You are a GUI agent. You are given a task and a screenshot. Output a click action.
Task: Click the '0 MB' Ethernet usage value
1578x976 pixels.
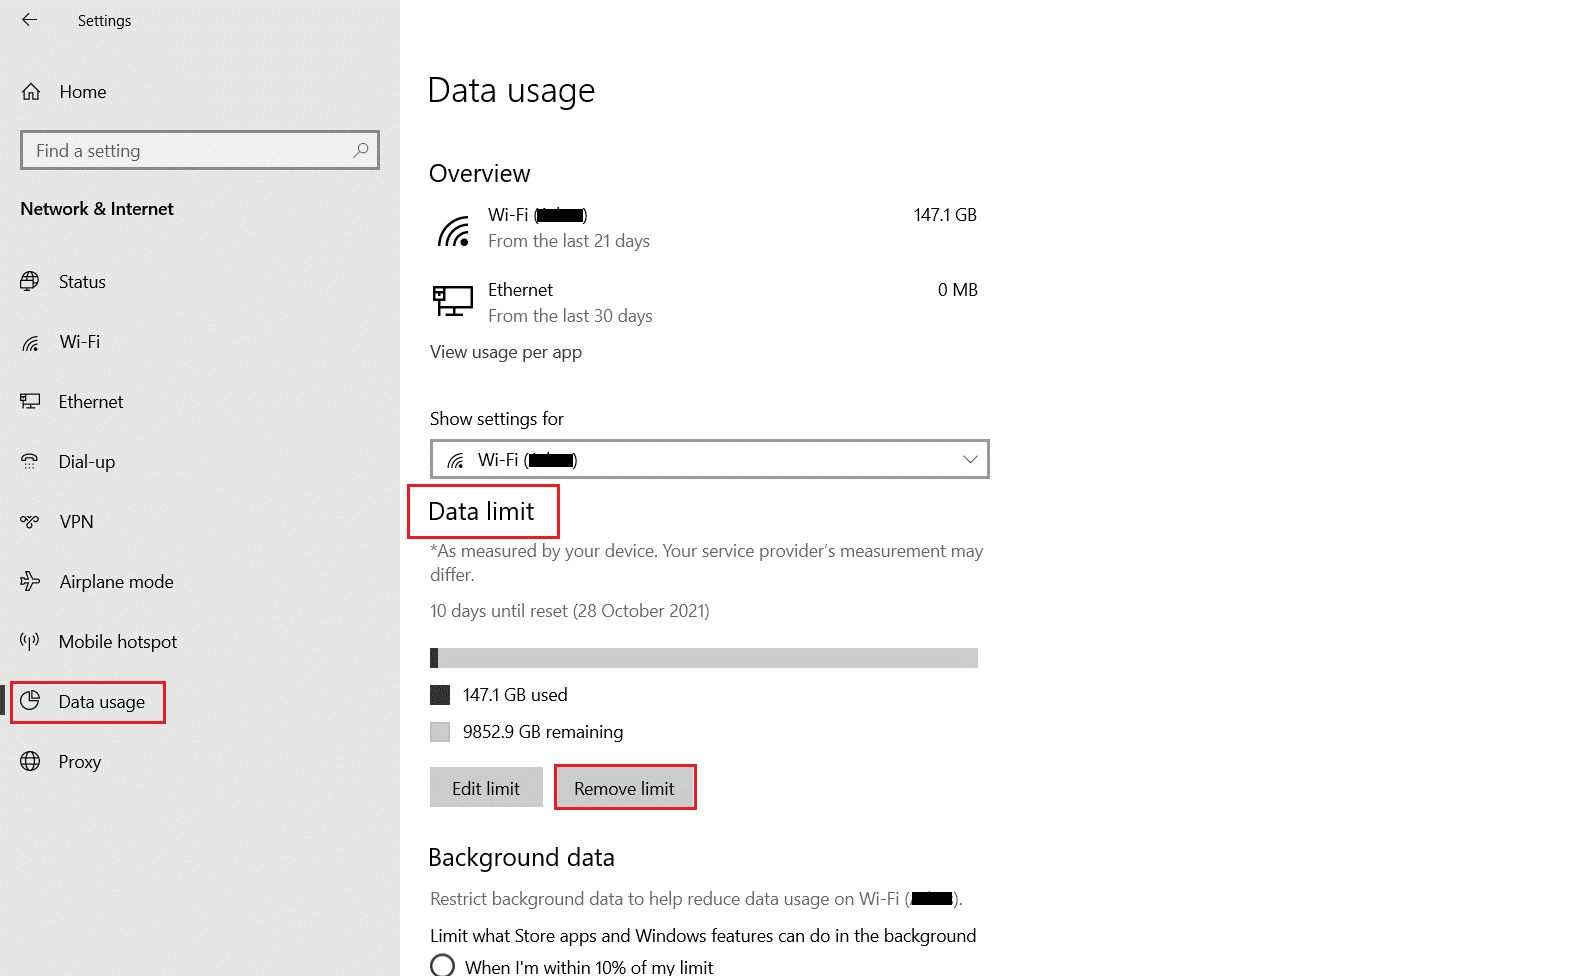(x=957, y=290)
